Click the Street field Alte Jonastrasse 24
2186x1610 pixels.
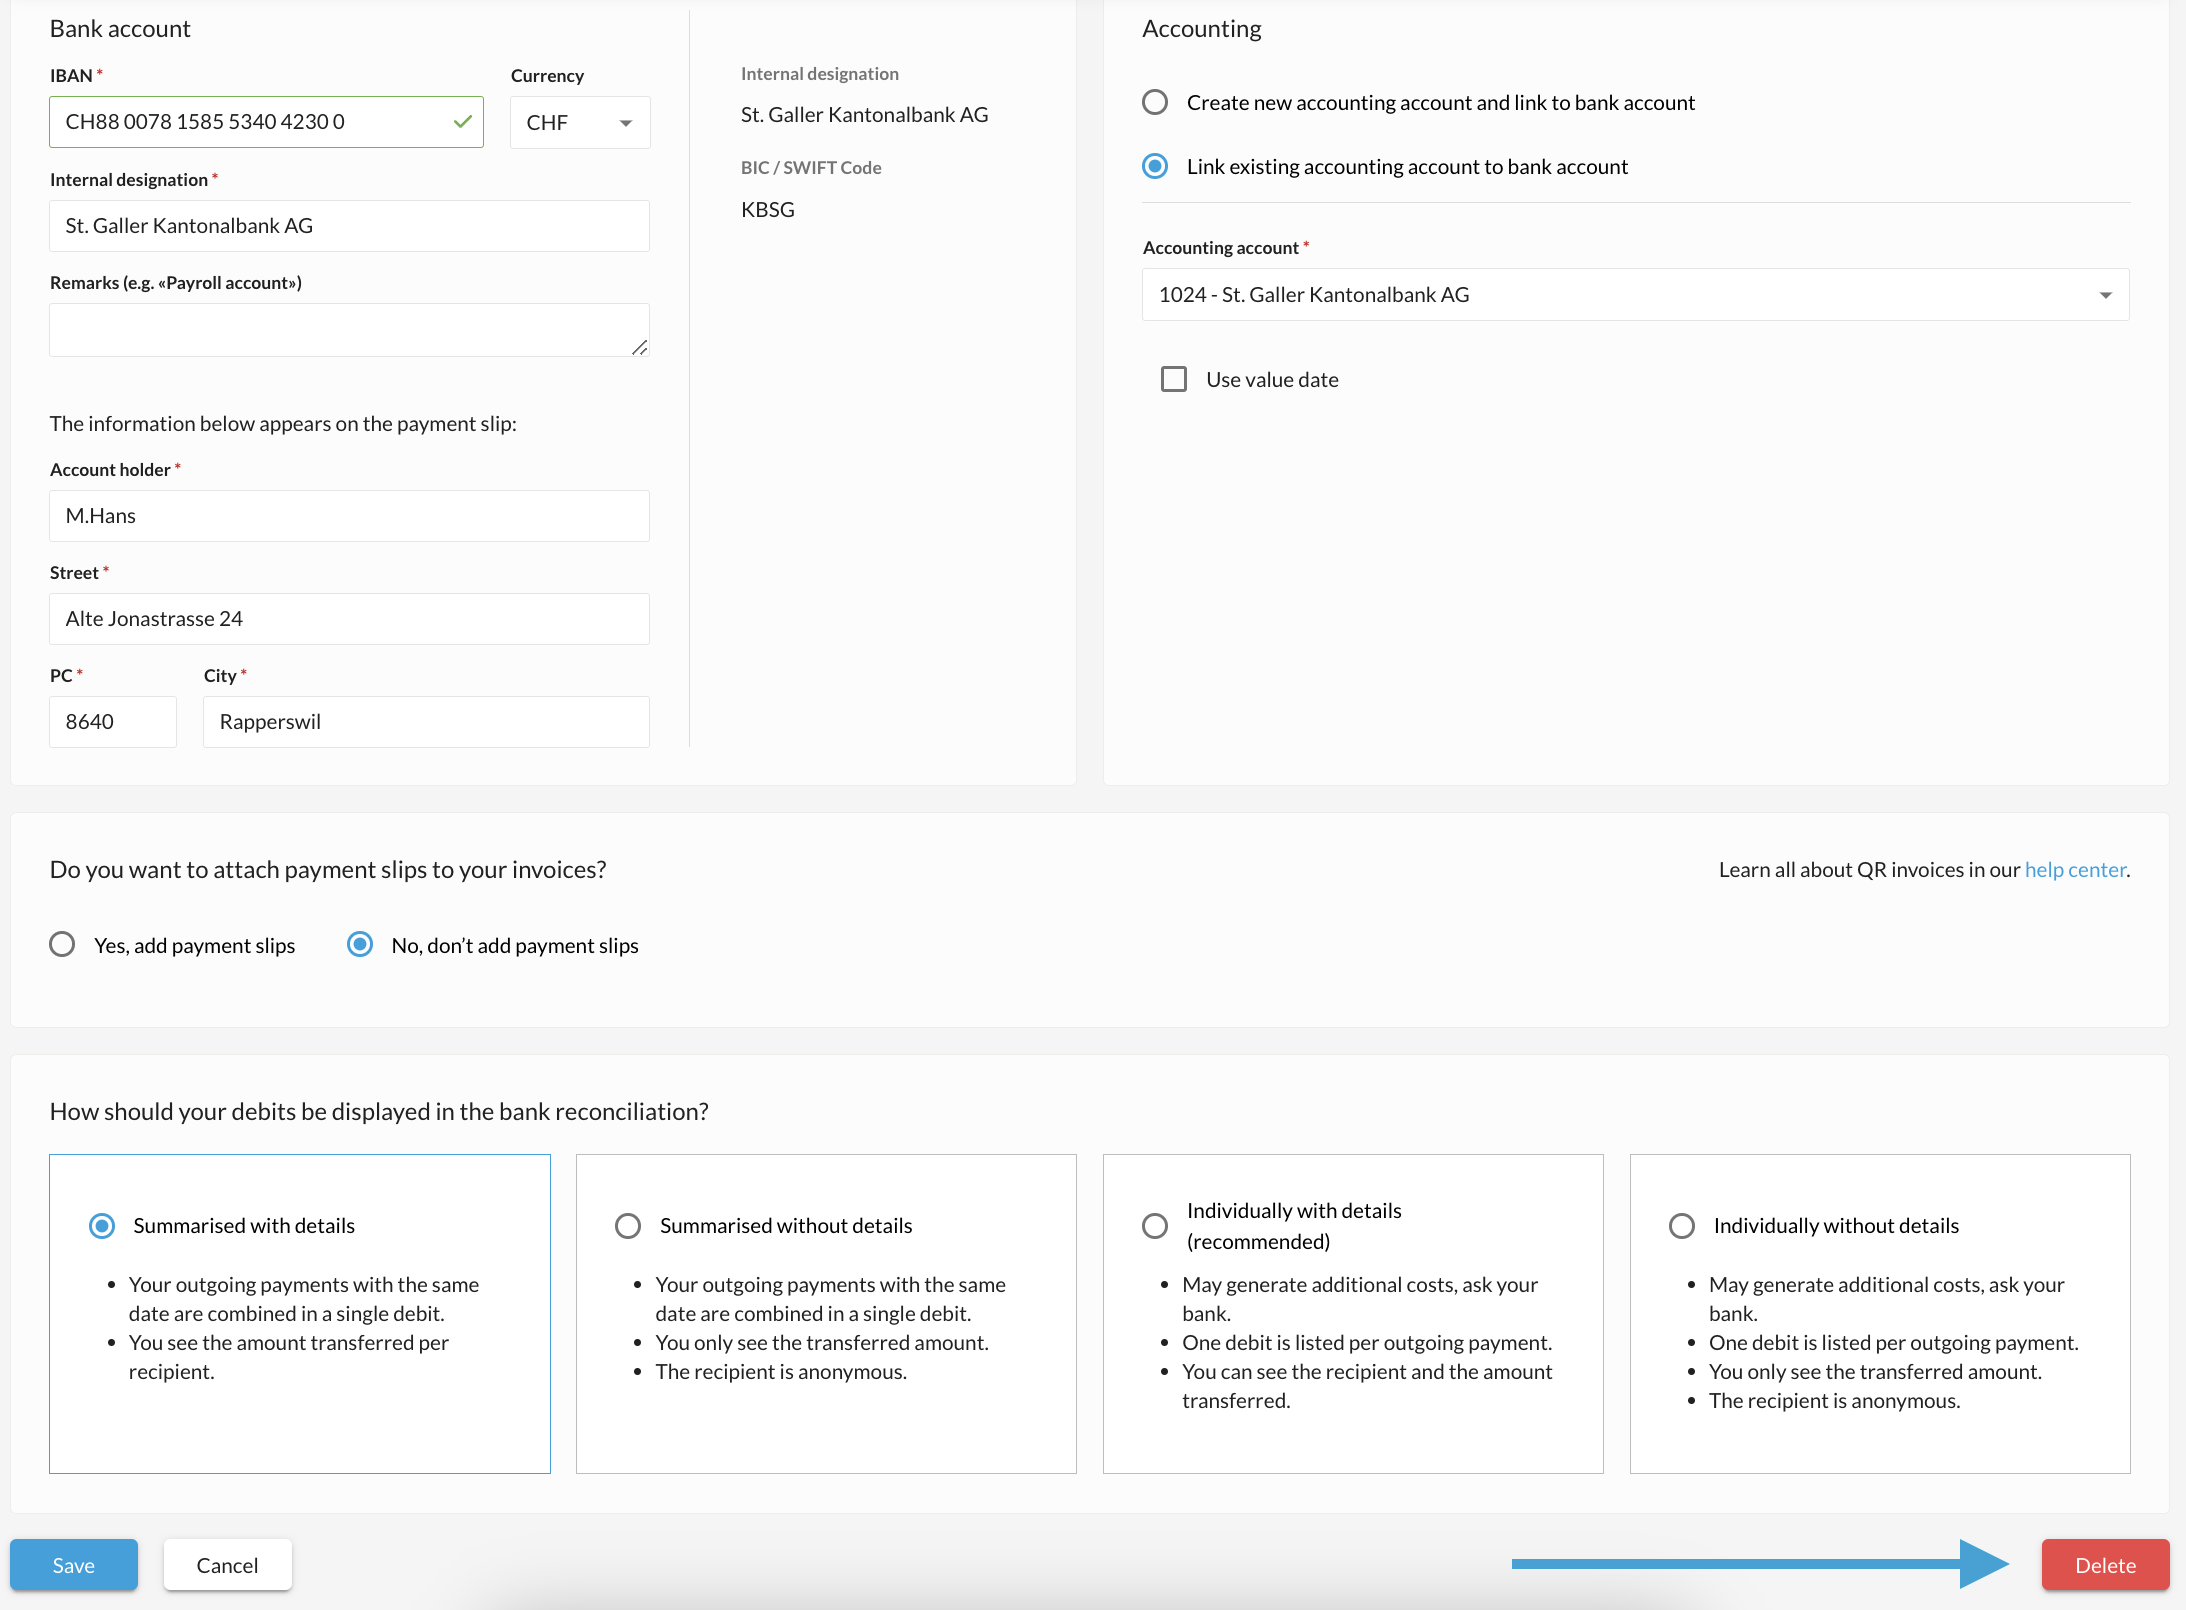(x=349, y=619)
